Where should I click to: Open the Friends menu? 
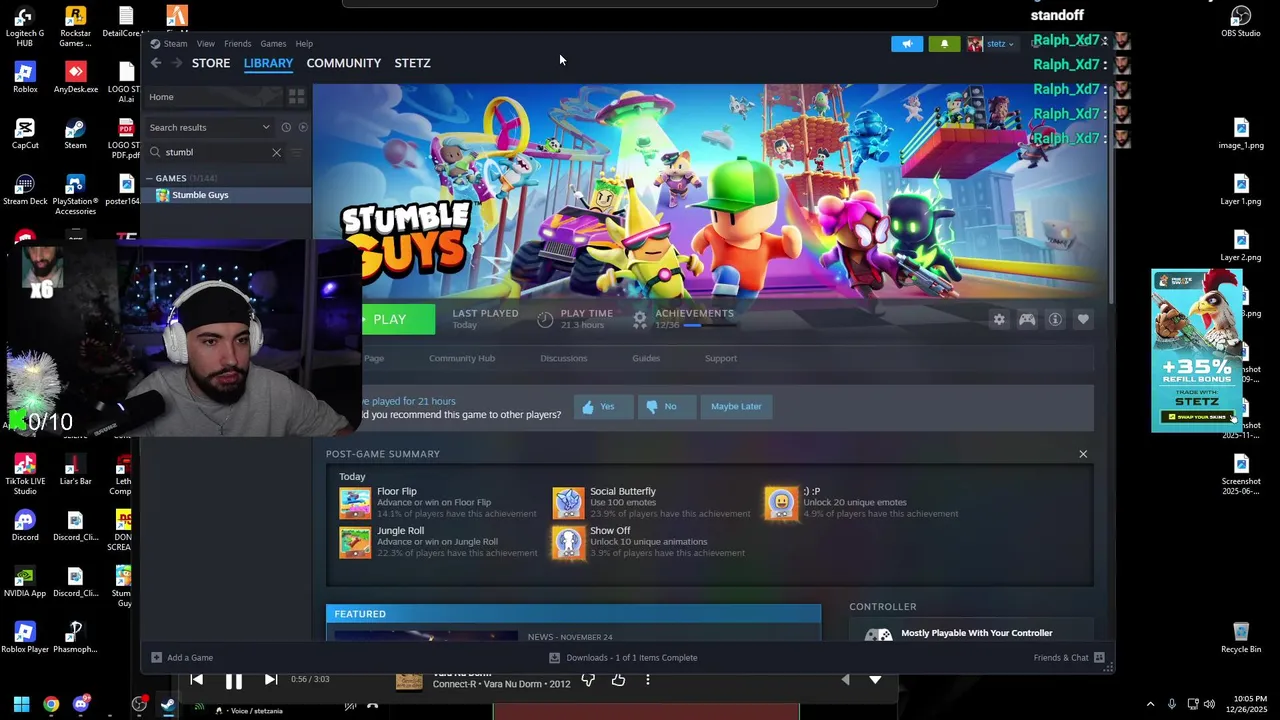(x=238, y=44)
